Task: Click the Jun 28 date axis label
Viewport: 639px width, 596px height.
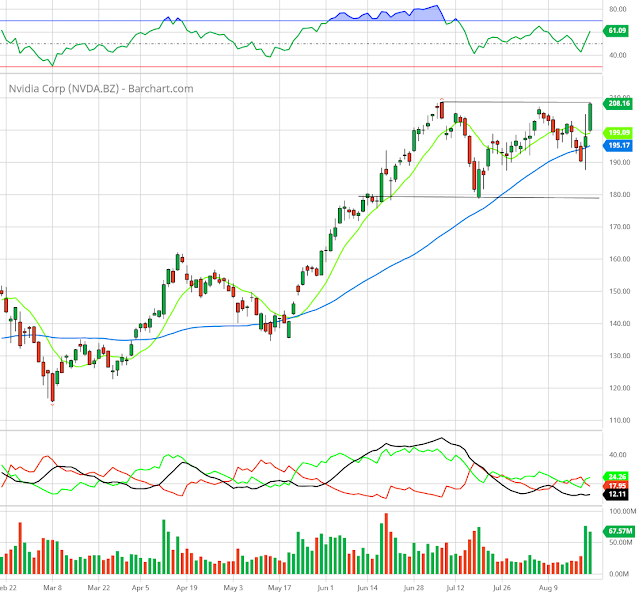Action: [414, 588]
